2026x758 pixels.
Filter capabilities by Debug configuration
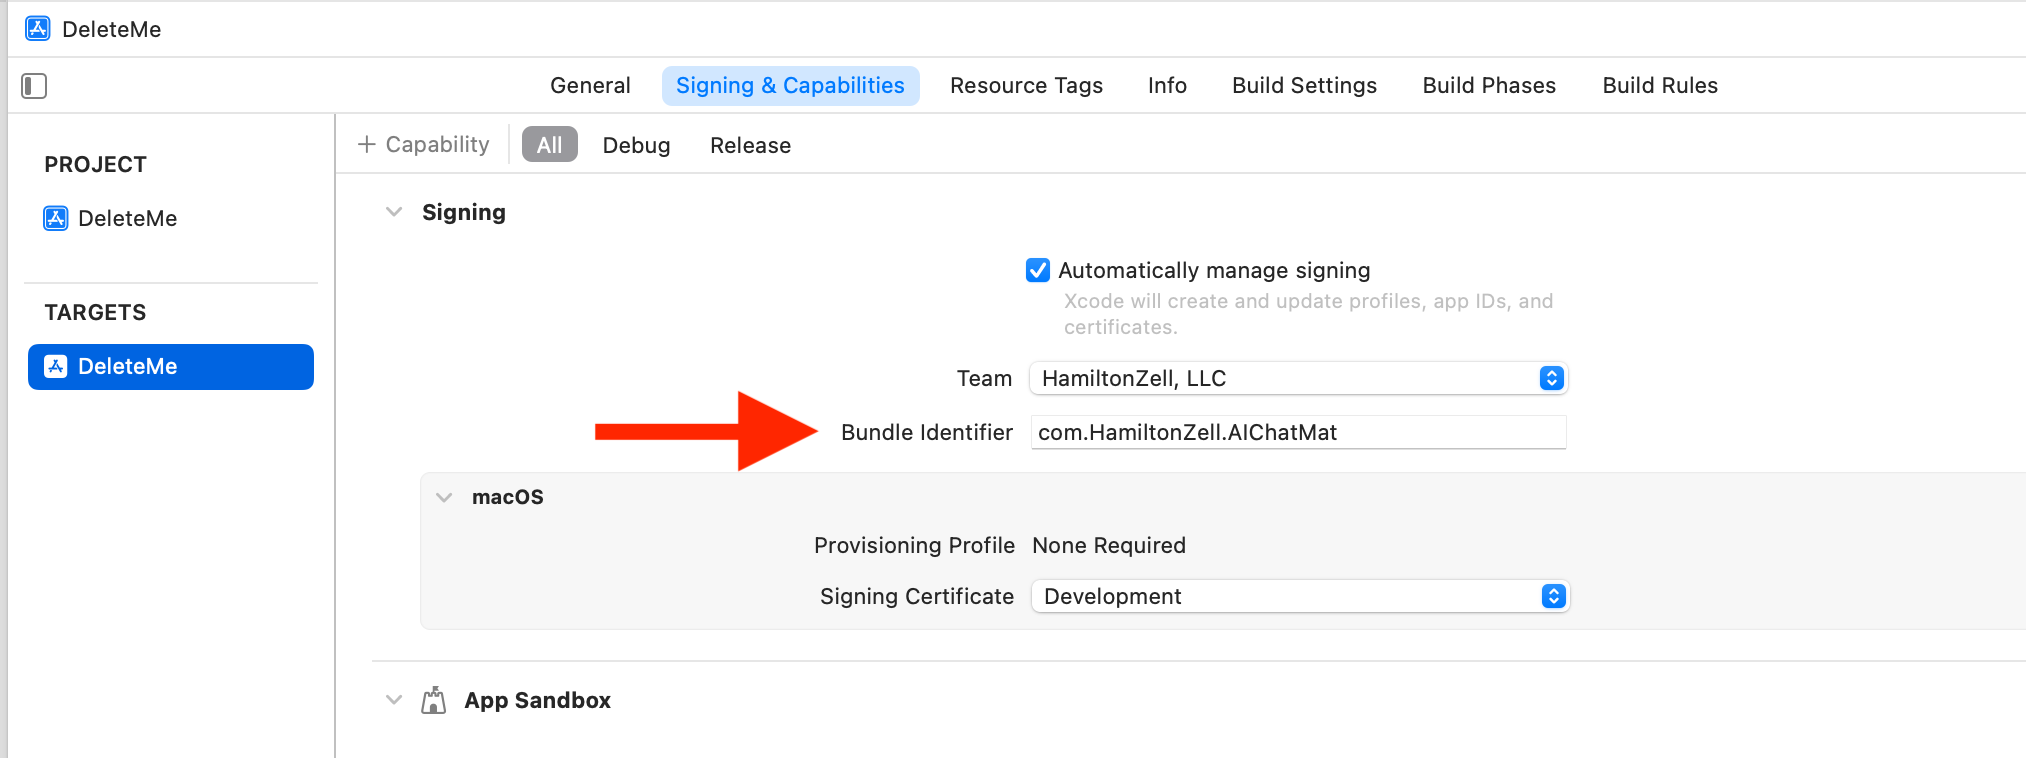pyautogui.click(x=636, y=145)
